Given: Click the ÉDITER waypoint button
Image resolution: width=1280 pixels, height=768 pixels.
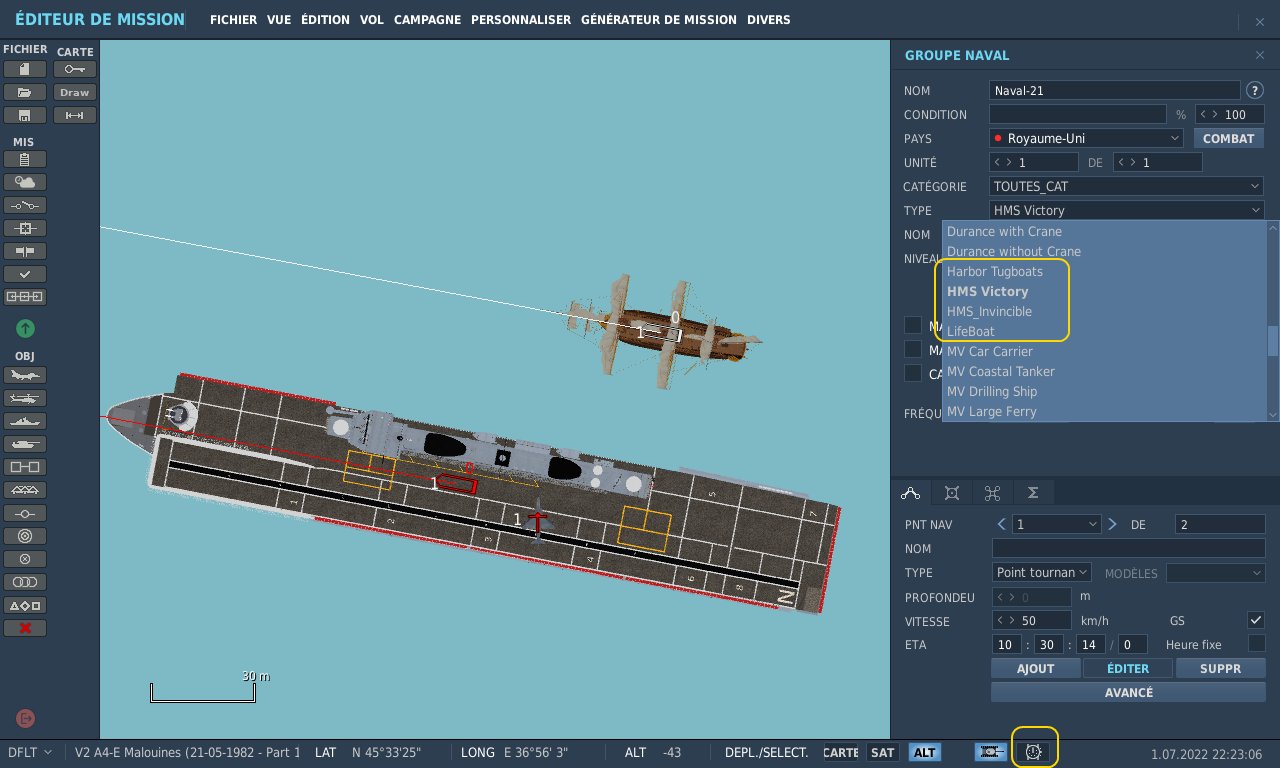Looking at the screenshot, I should [1128, 668].
